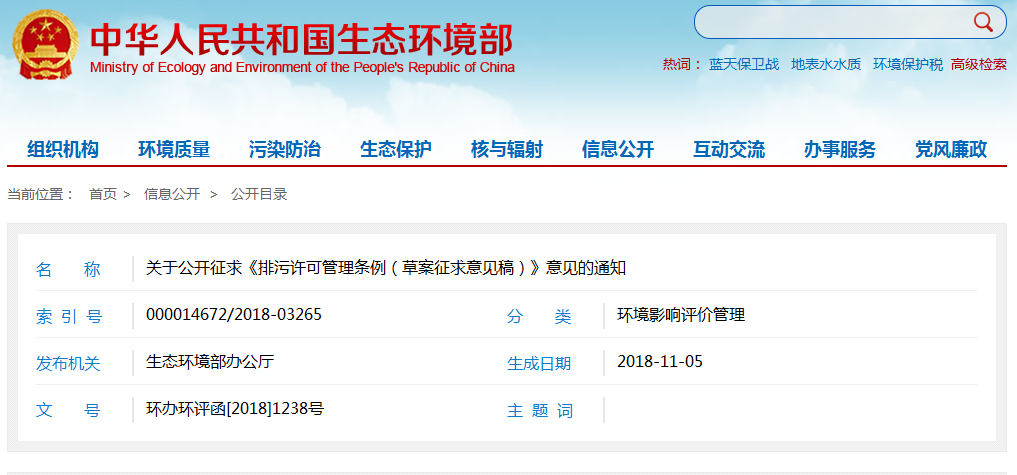The height and width of the screenshot is (475, 1017).
Task: Click the notice title about 排污许可管理条例
Action: coord(385,268)
